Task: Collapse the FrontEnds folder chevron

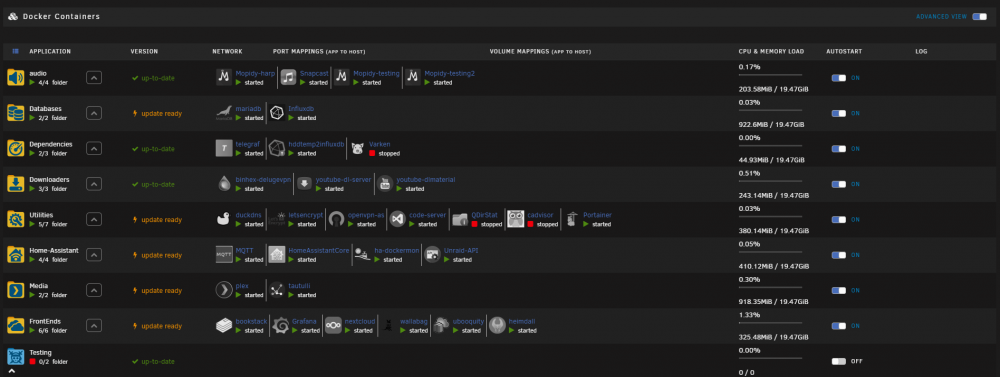Action: (x=94, y=325)
